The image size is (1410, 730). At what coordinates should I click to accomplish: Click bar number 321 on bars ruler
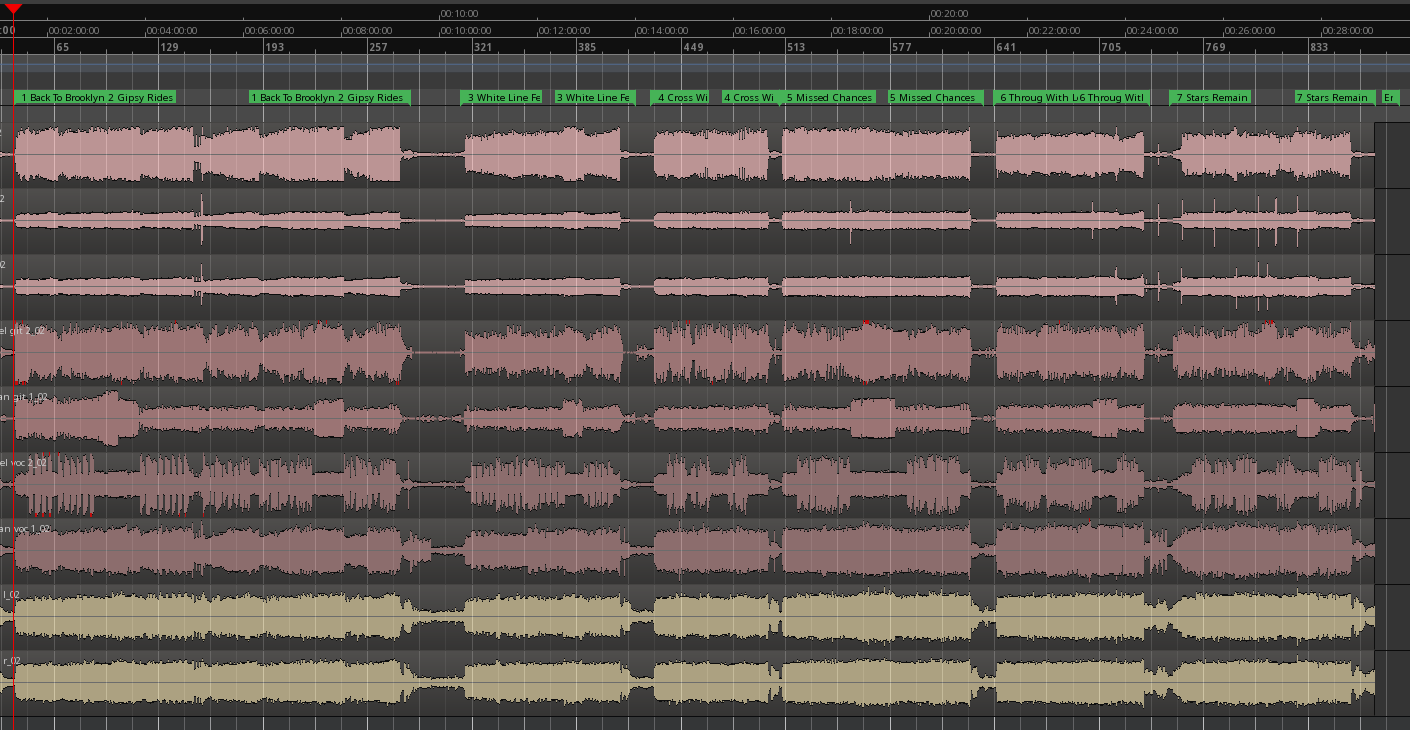[x=483, y=47]
